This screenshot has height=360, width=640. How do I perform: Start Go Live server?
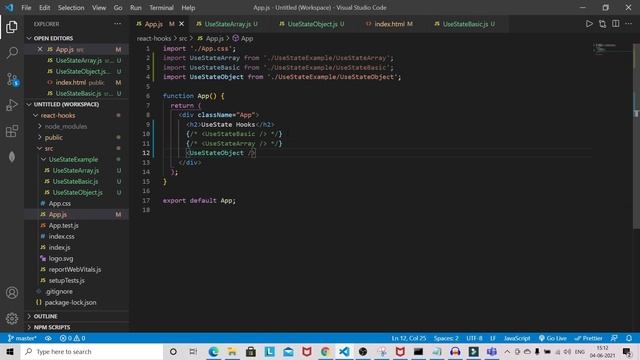click(x=553, y=338)
